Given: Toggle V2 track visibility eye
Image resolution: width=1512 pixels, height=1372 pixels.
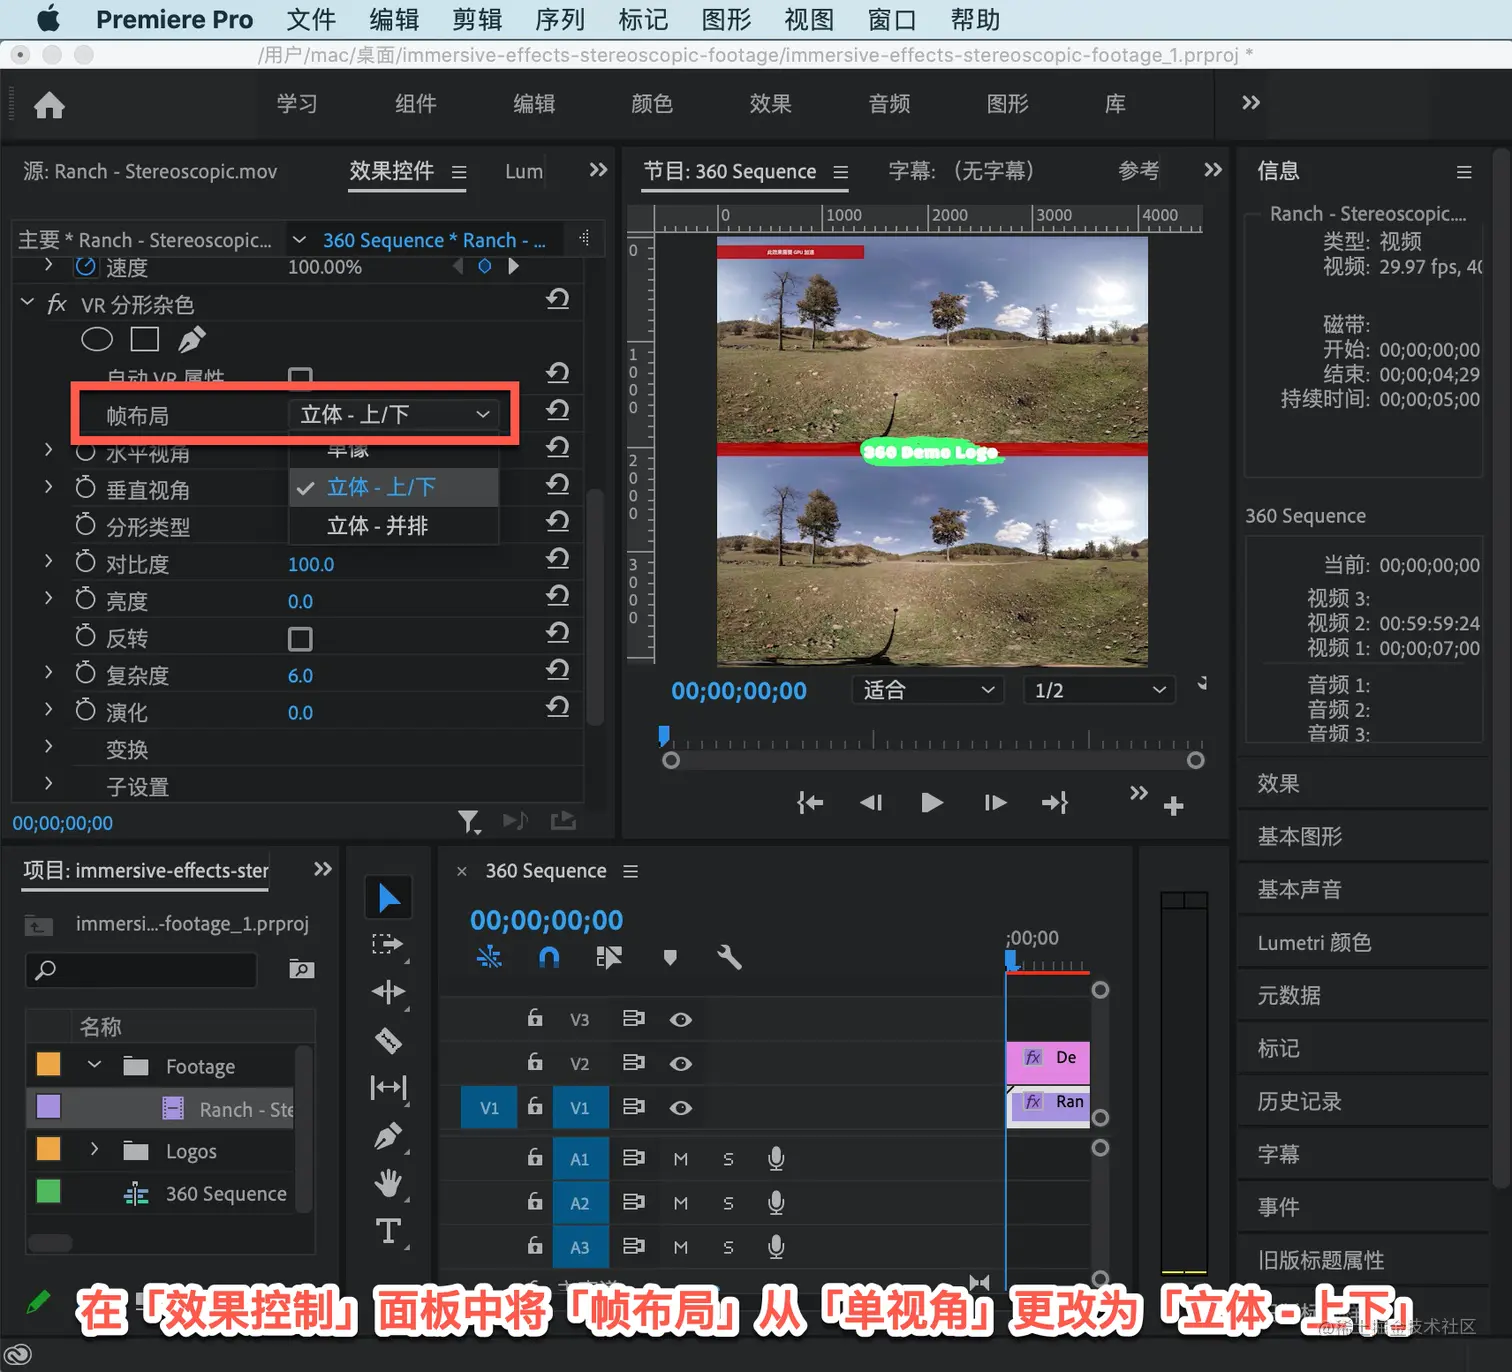Looking at the screenshot, I should [x=681, y=1064].
